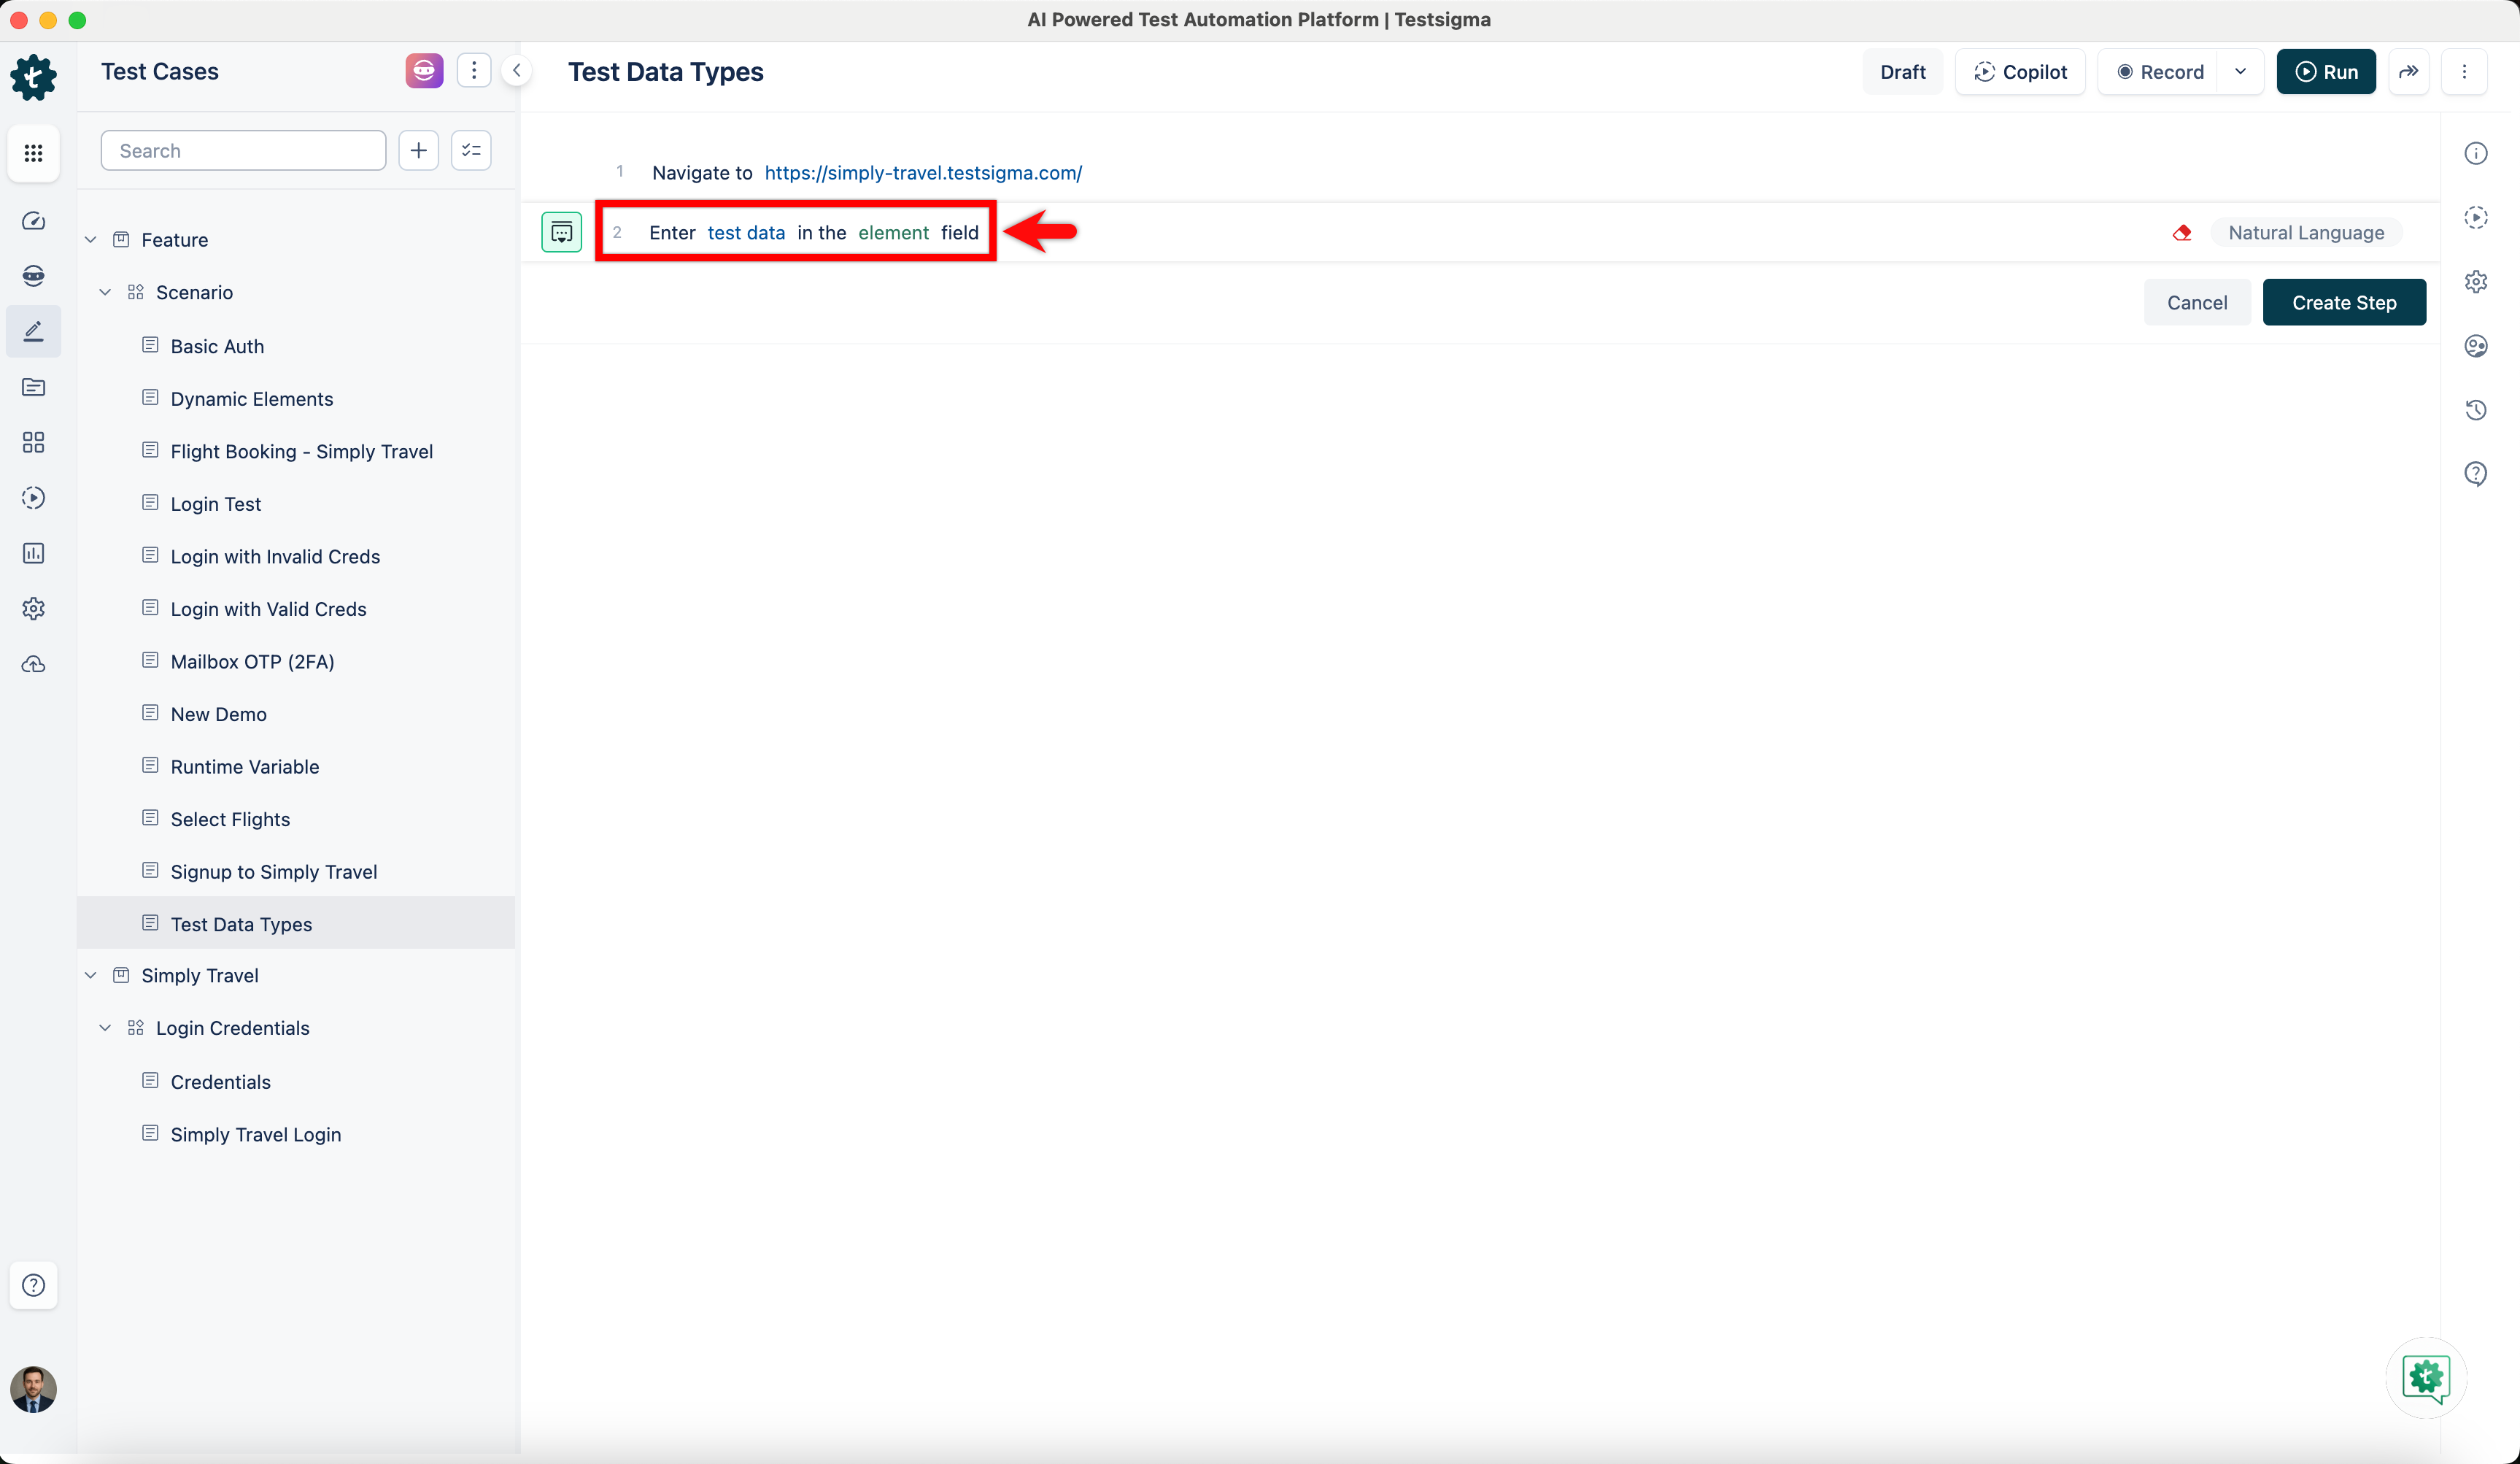Click the info icon in right sidebar
The height and width of the screenshot is (1464, 2520).
pyautogui.click(x=2475, y=153)
